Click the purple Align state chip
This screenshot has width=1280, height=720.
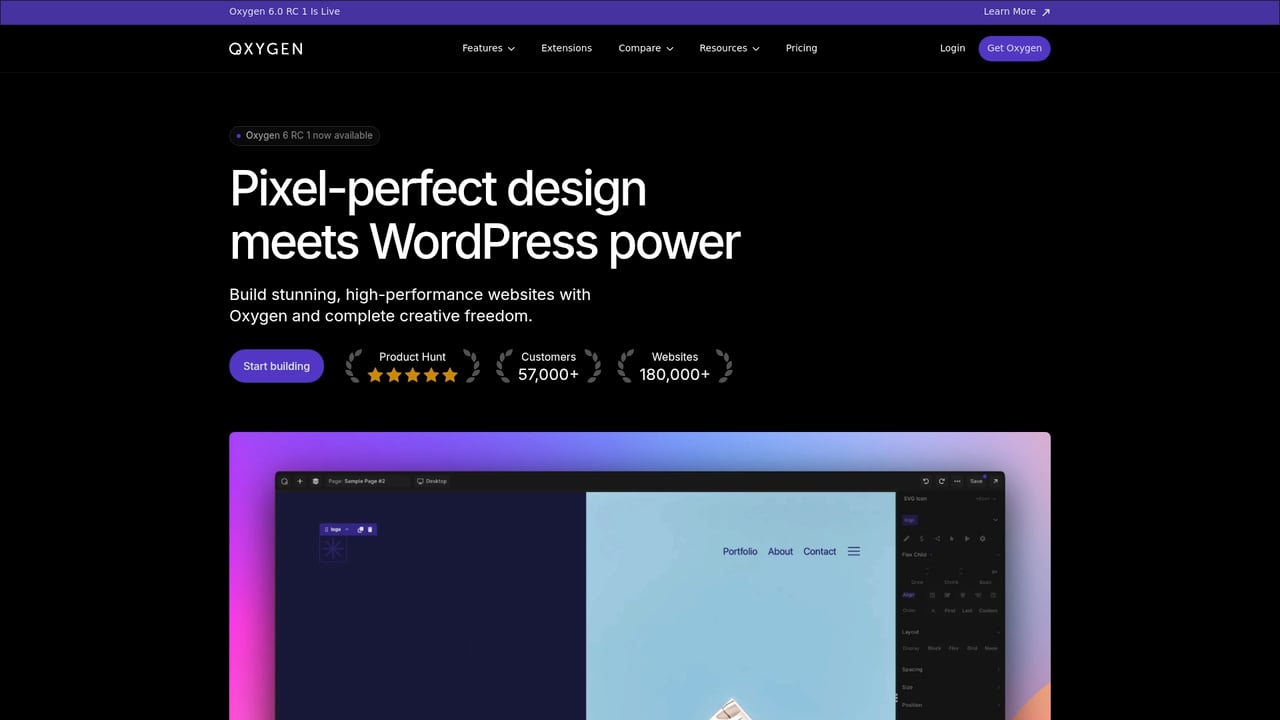coord(909,594)
